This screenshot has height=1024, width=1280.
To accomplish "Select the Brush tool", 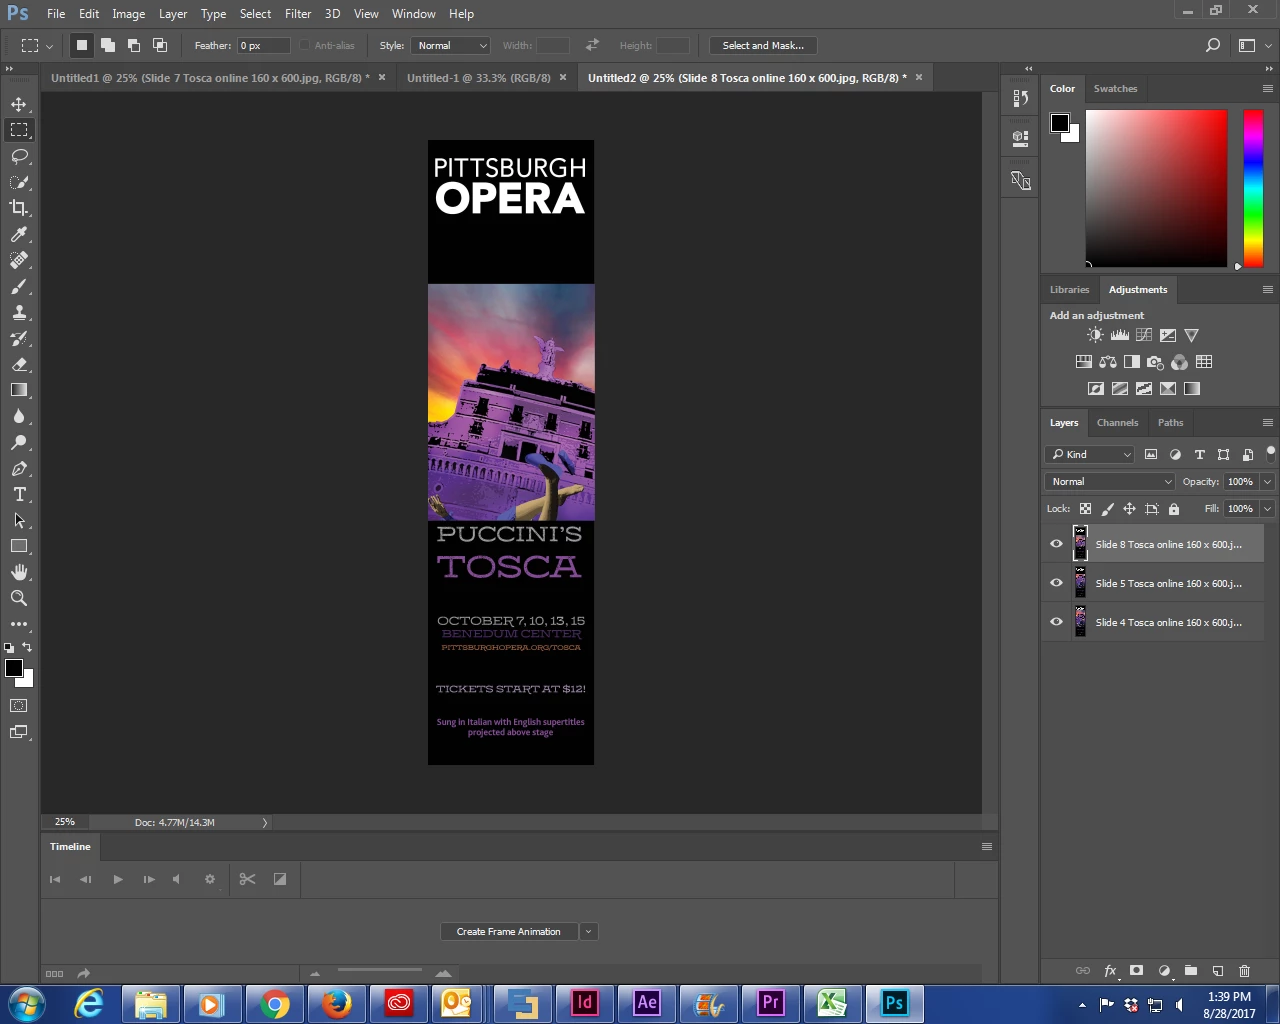I will tap(19, 286).
